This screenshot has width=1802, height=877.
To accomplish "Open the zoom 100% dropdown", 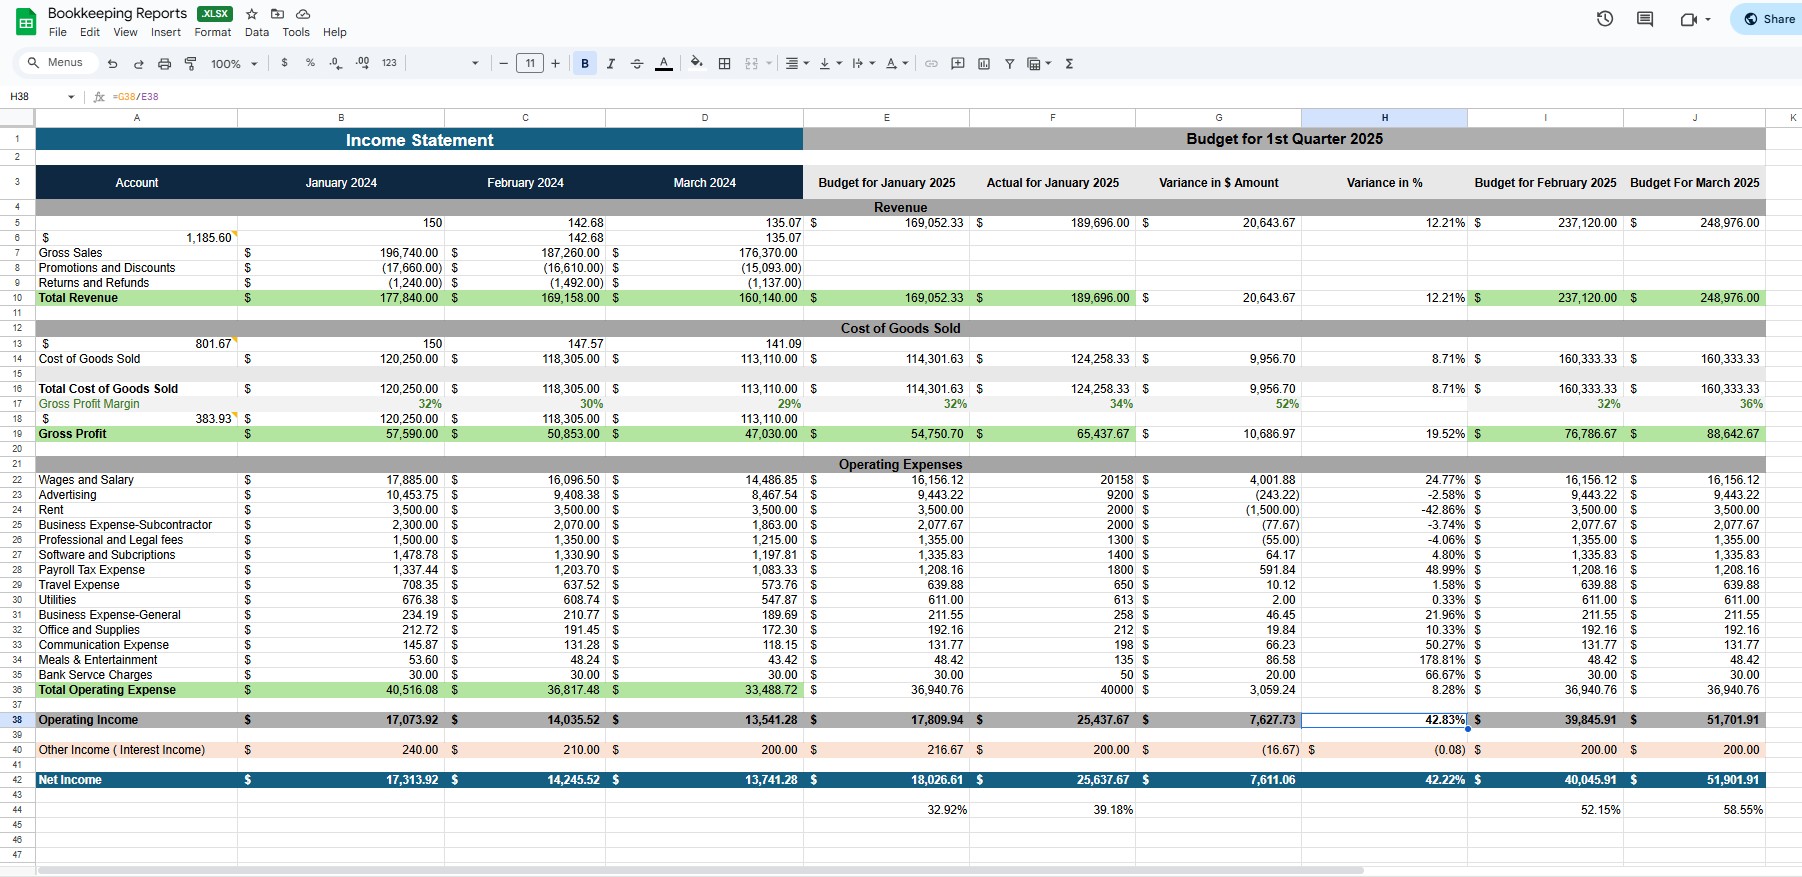I will tap(234, 64).
